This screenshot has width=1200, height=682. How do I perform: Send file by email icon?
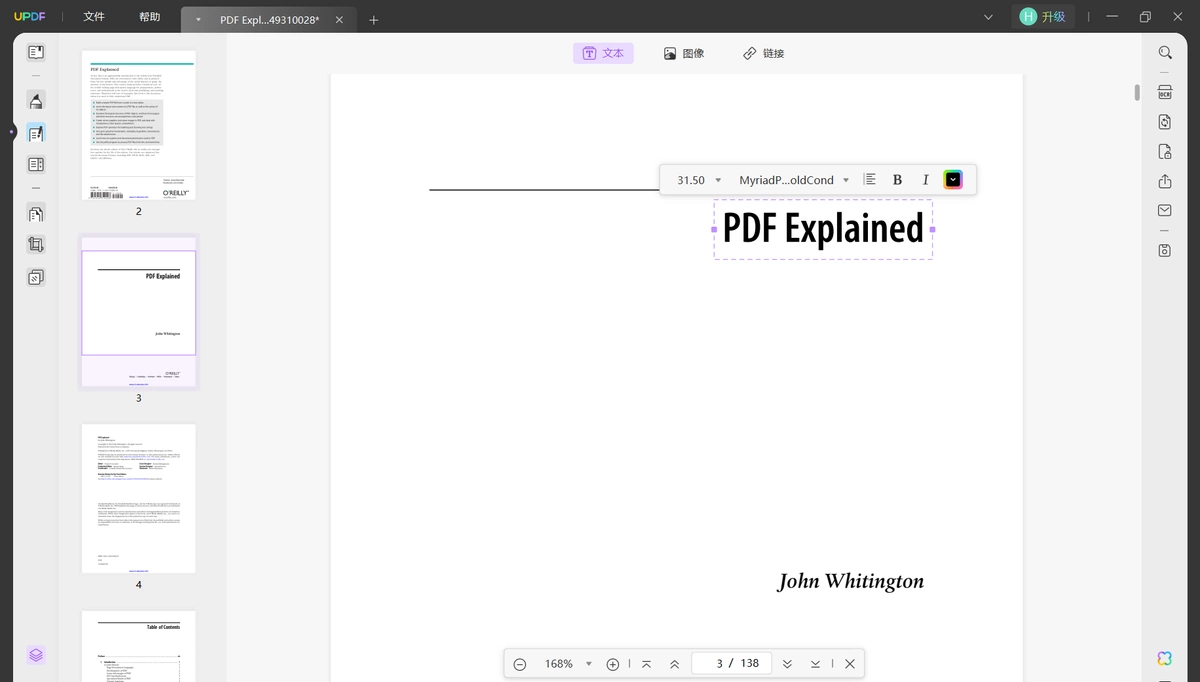tap(1165, 211)
